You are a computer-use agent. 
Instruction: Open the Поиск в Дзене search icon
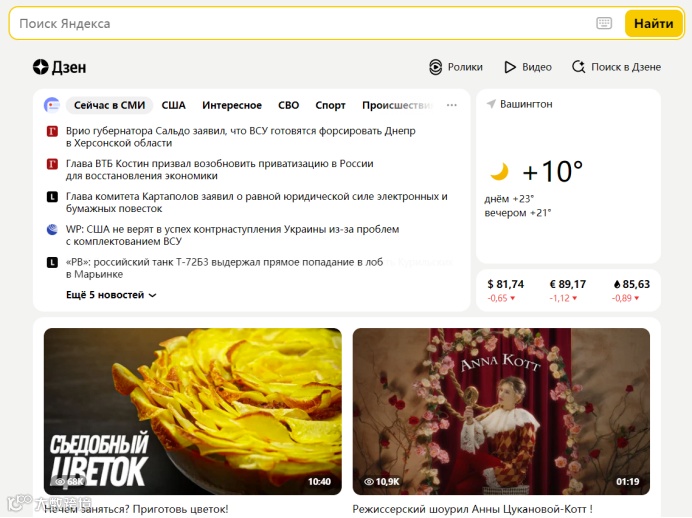(578, 67)
